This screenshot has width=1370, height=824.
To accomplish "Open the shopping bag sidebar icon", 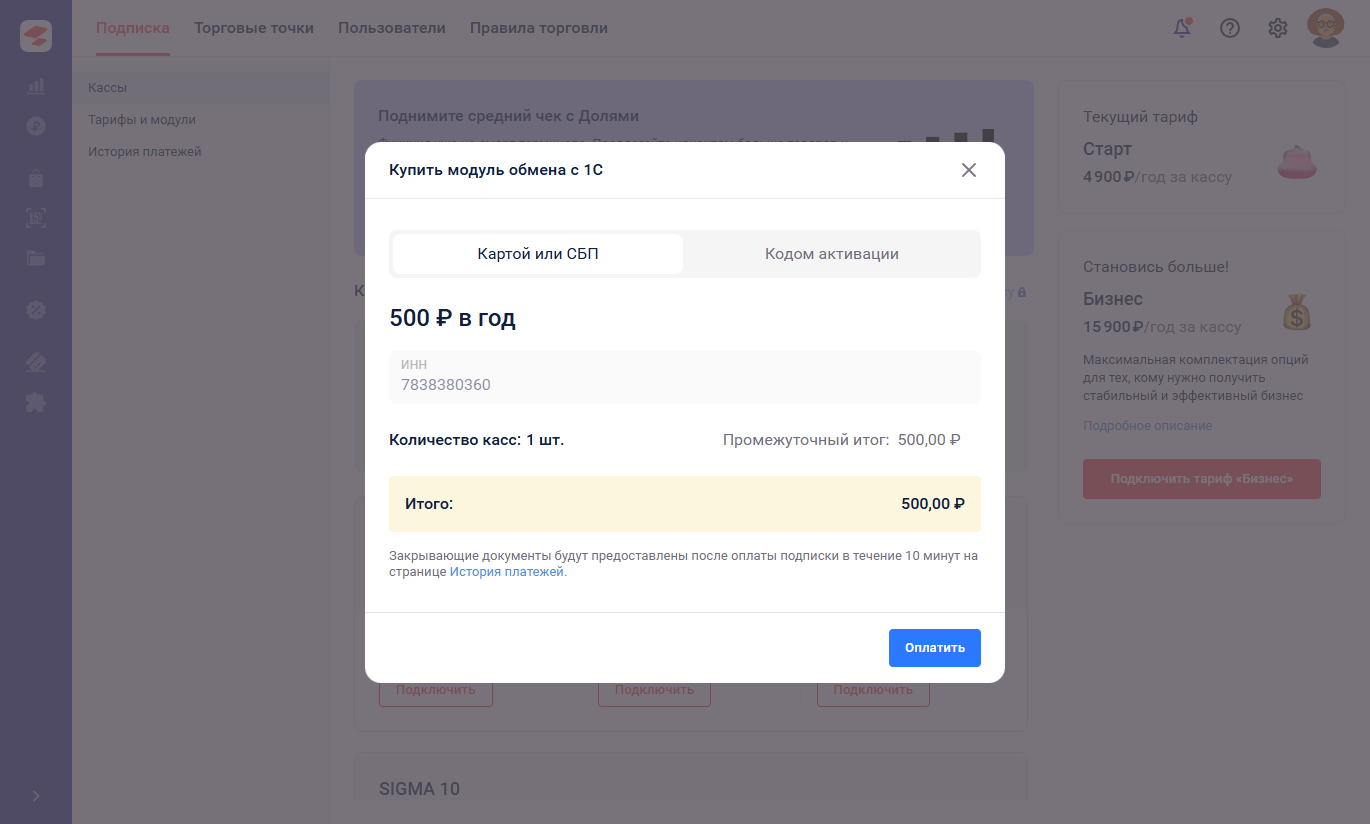I will (x=36, y=179).
